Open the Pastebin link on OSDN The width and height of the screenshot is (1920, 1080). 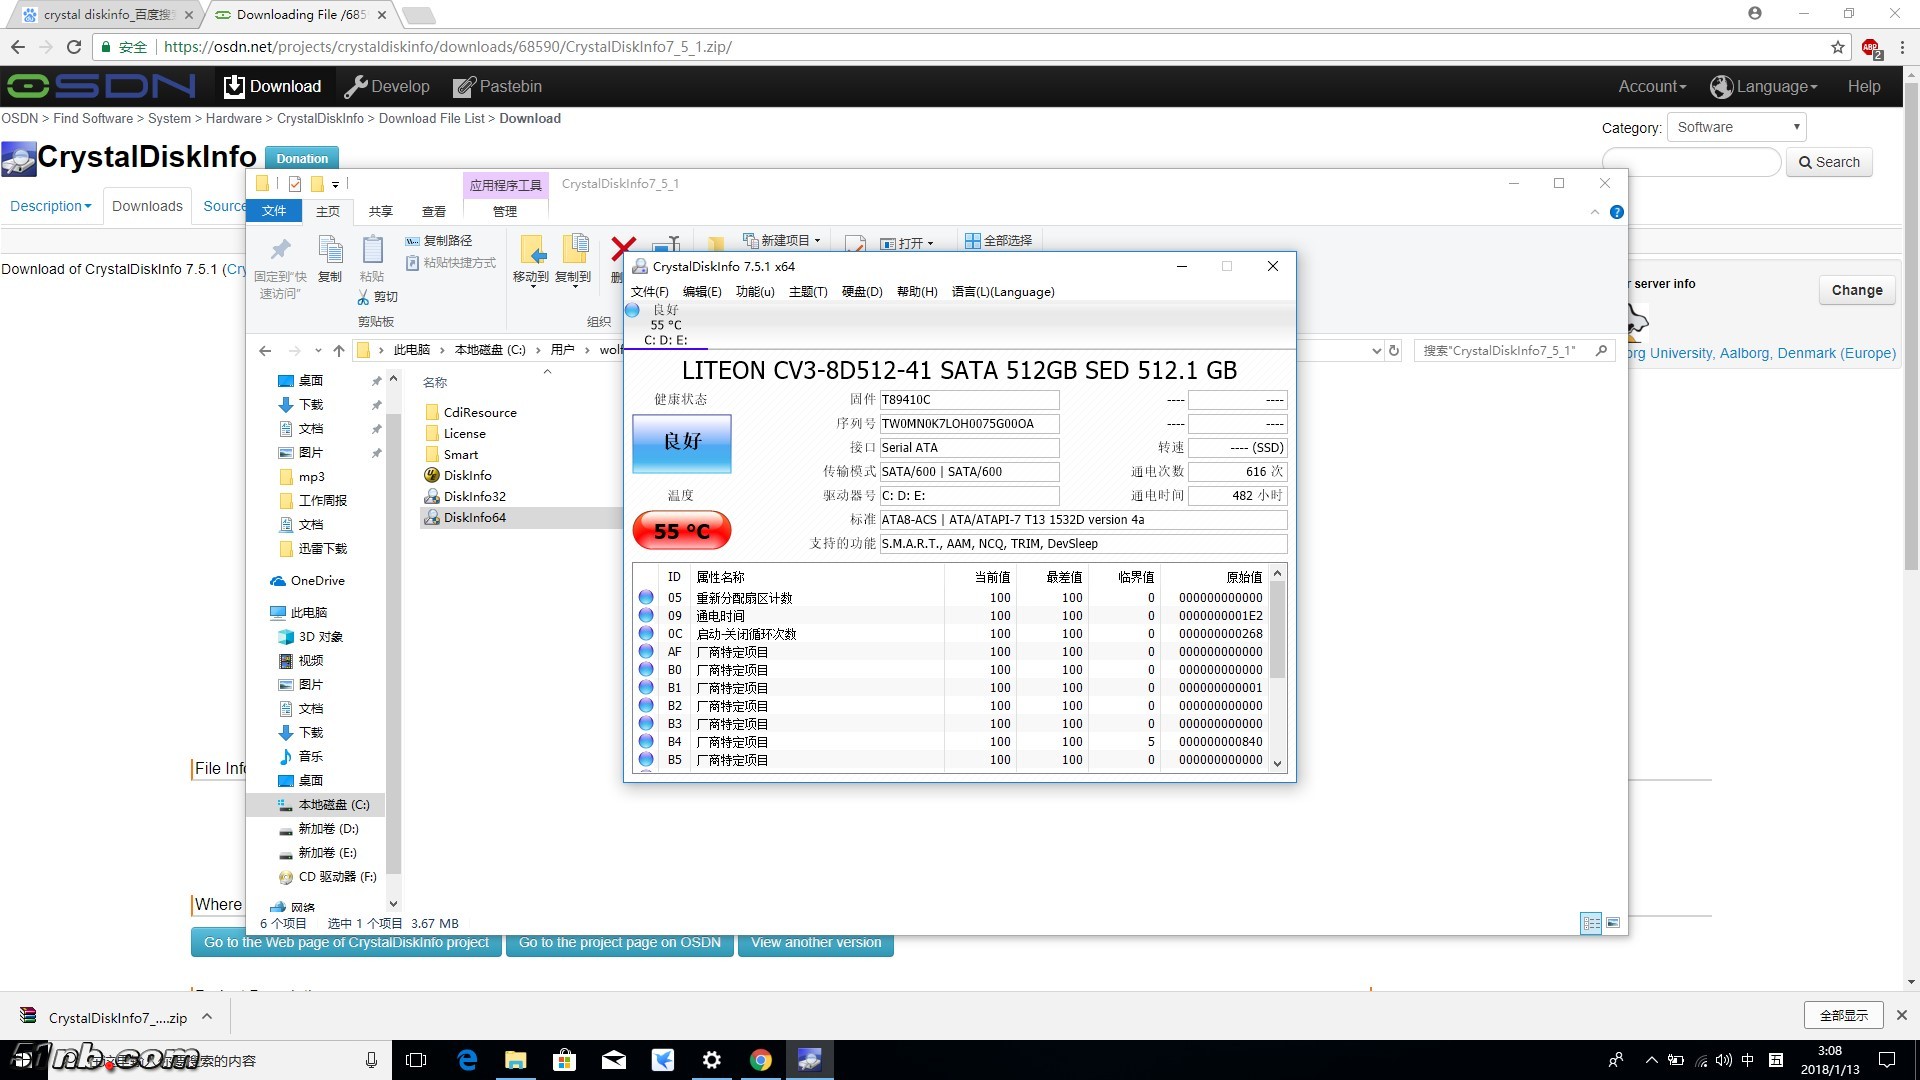498,87
